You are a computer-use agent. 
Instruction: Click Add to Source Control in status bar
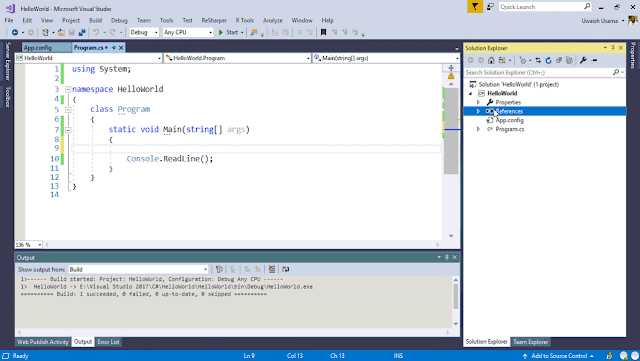(559, 356)
